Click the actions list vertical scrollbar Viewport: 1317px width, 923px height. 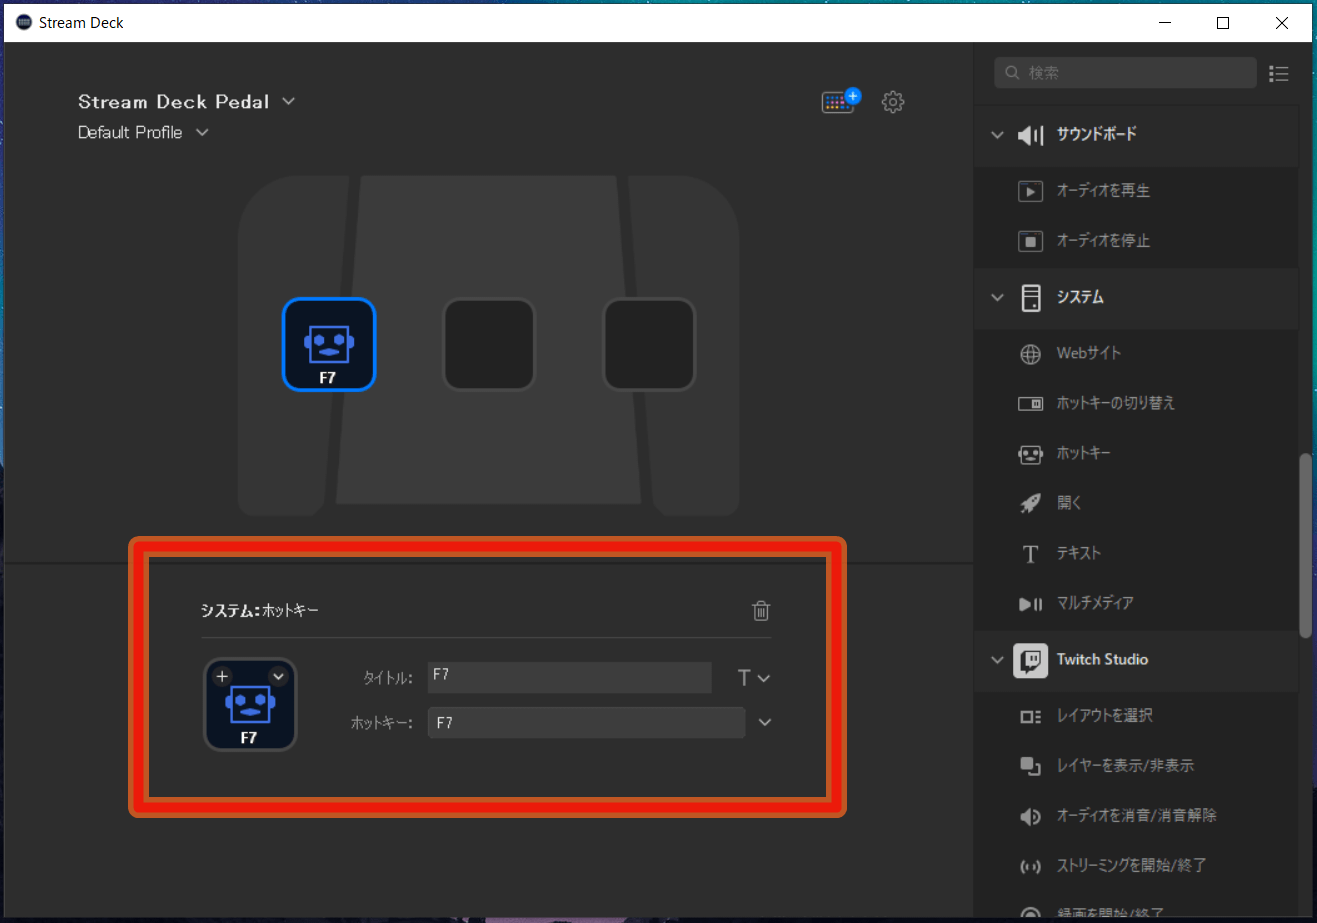[1305, 545]
